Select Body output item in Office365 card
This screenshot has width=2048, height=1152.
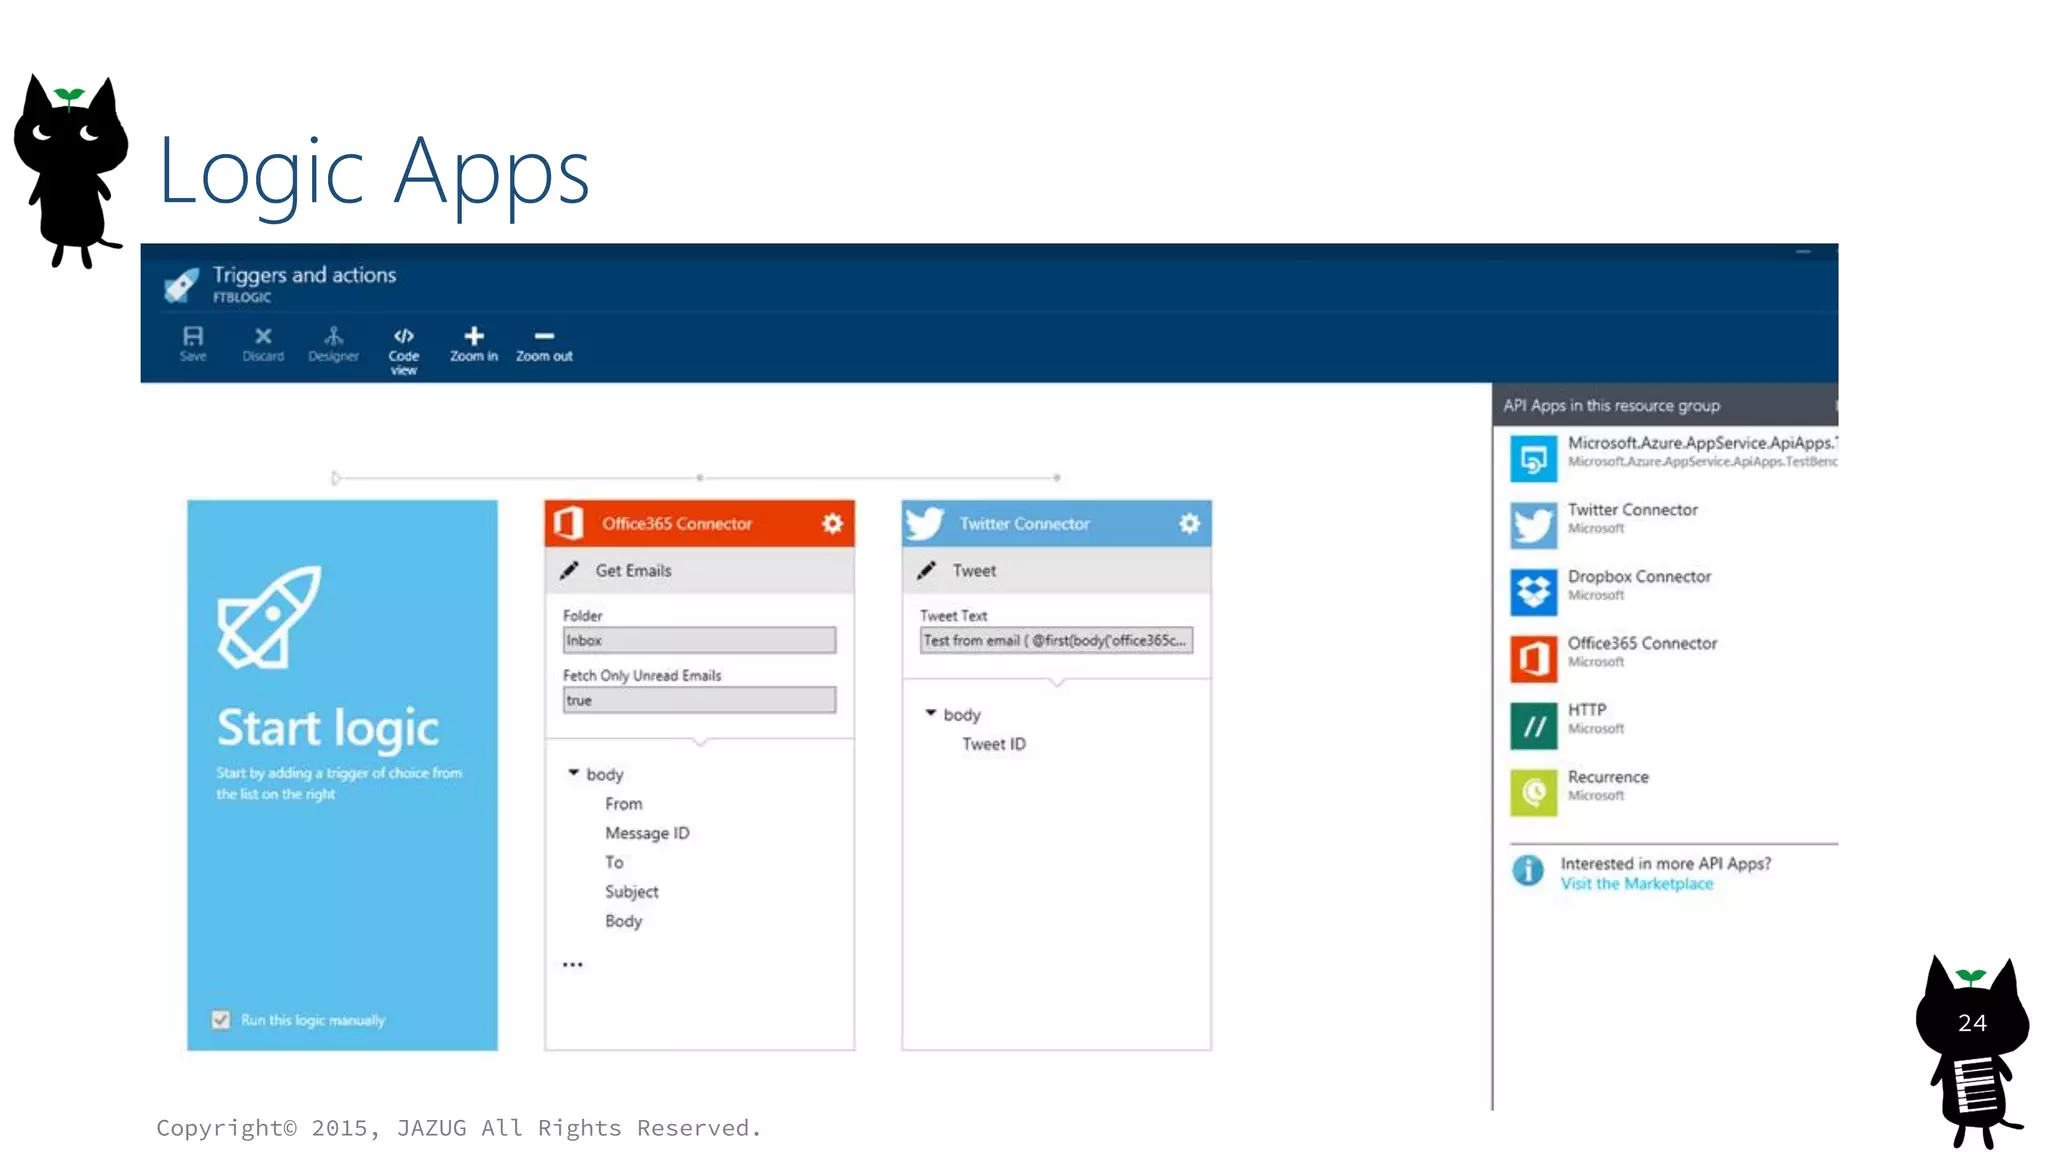623,921
